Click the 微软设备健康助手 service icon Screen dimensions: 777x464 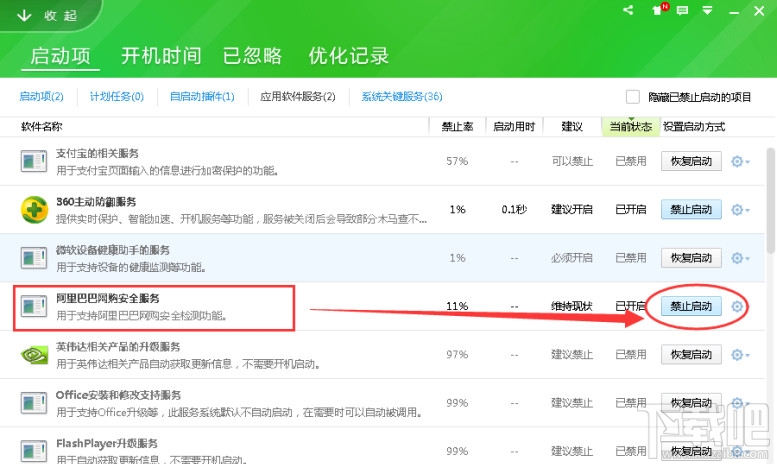click(34, 258)
